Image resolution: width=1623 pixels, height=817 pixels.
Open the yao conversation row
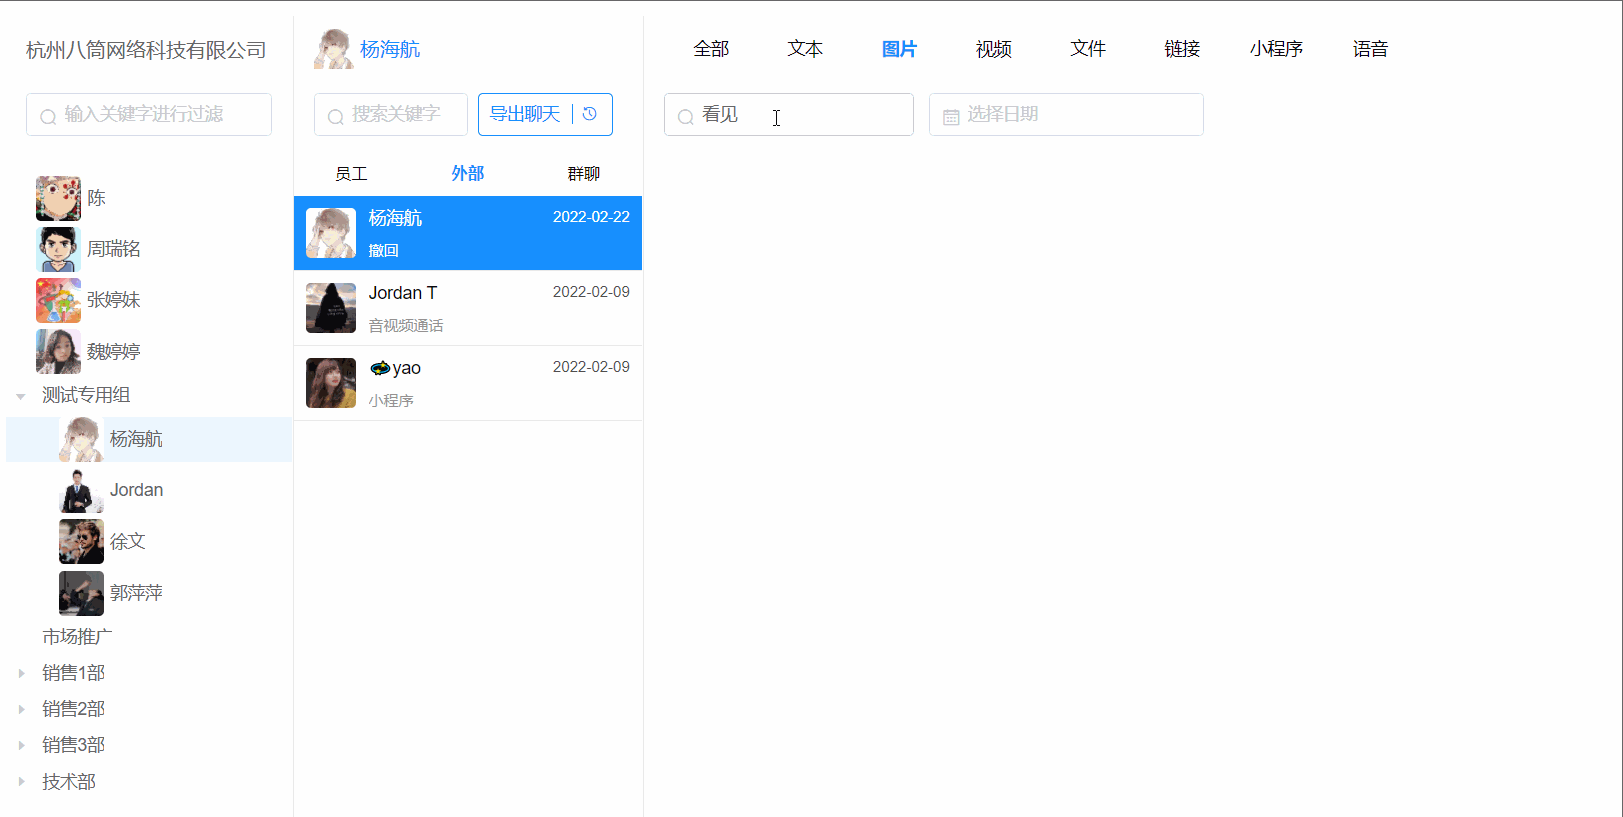(468, 383)
